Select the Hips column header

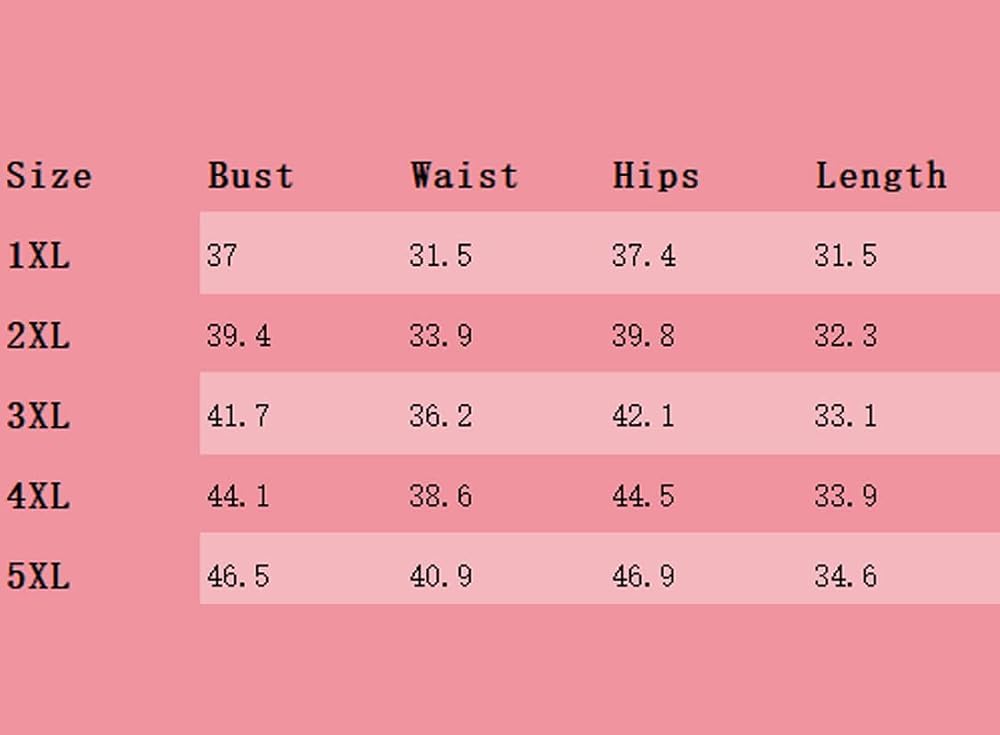coord(656,176)
